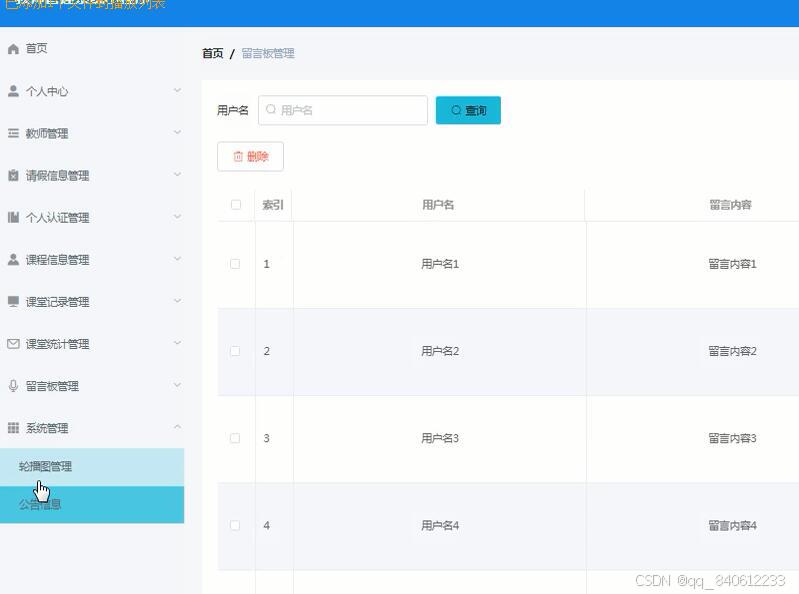Viewport: 799px width, 594px height.
Task: Select the 教师管理 sidebar label
Action: coord(47,133)
